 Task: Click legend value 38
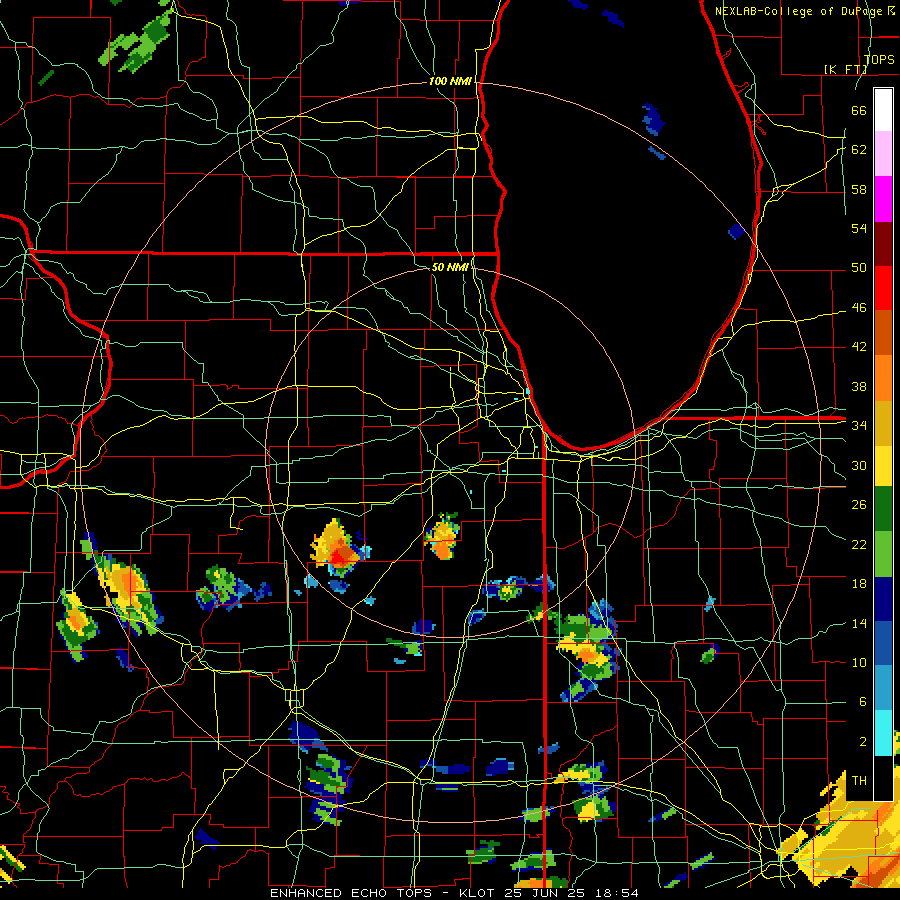click(859, 386)
